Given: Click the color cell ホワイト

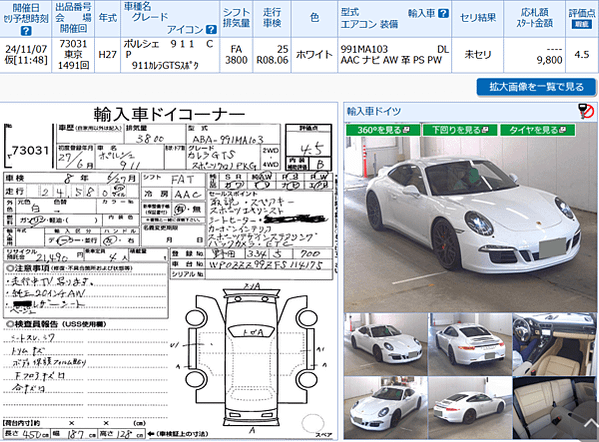Looking at the screenshot, I should 314,55.
